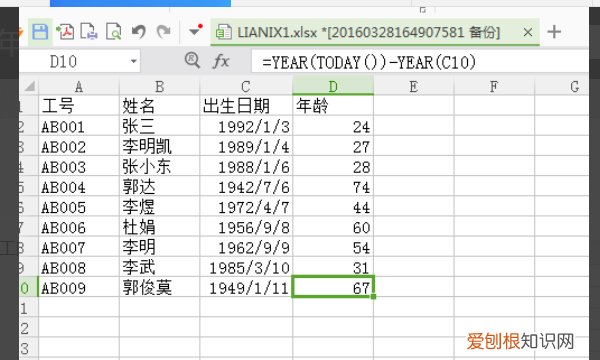Select column A header
Viewport: 600px width, 360px height.
(x=79, y=86)
